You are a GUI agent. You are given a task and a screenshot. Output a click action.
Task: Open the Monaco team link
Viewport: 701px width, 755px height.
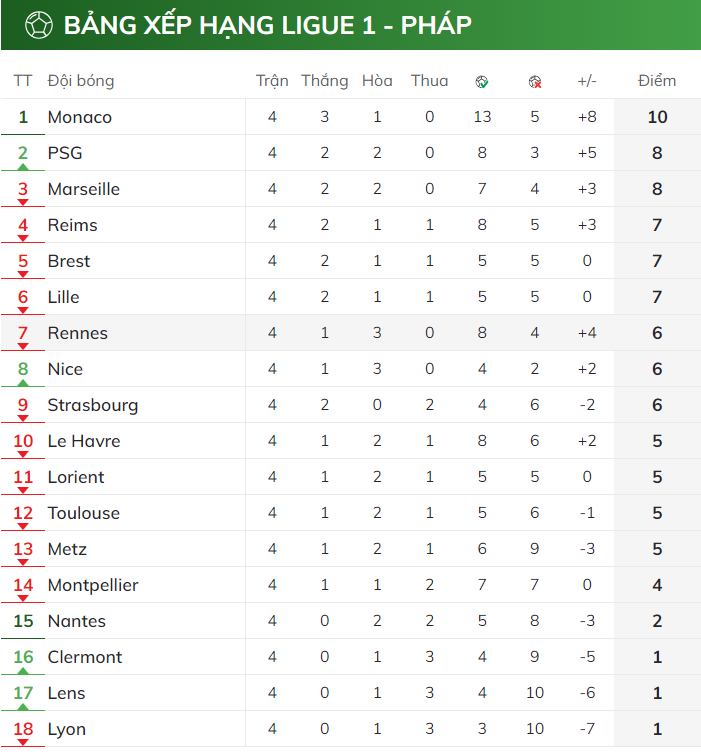coord(79,117)
